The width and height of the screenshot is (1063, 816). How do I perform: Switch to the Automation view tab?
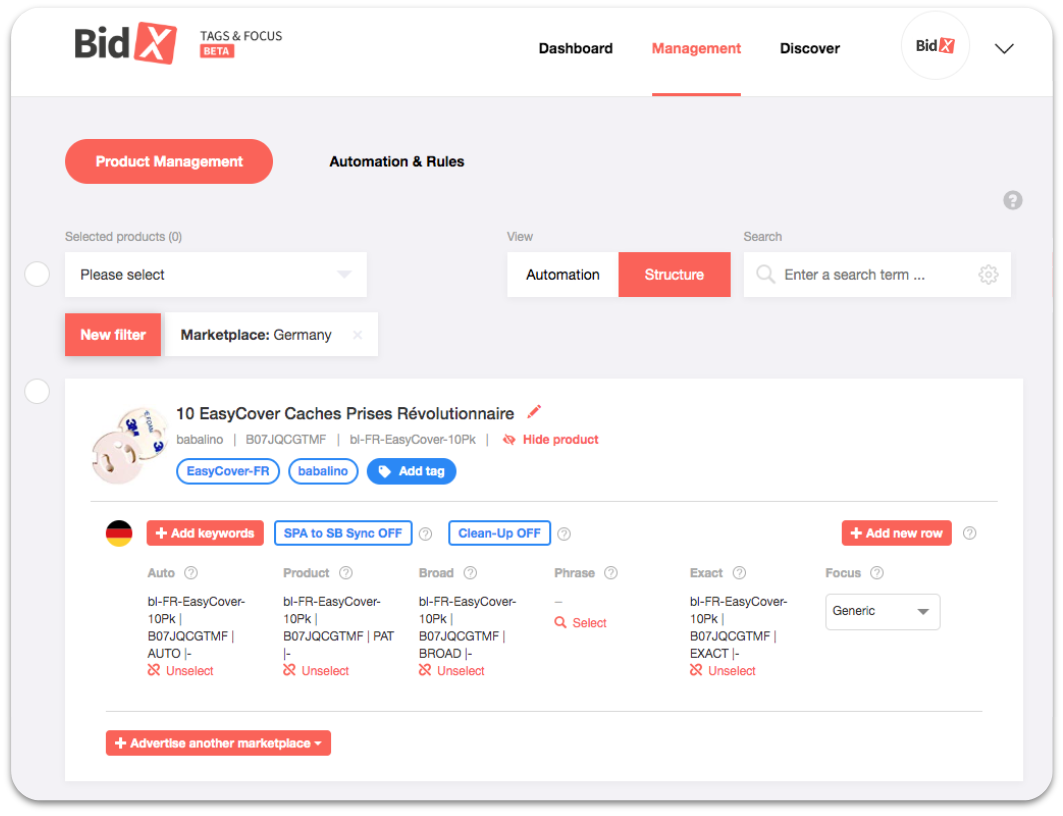(x=562, y=274)
